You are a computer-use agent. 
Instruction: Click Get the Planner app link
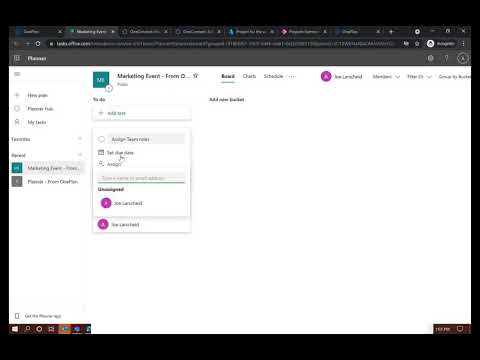pos(38,316)
